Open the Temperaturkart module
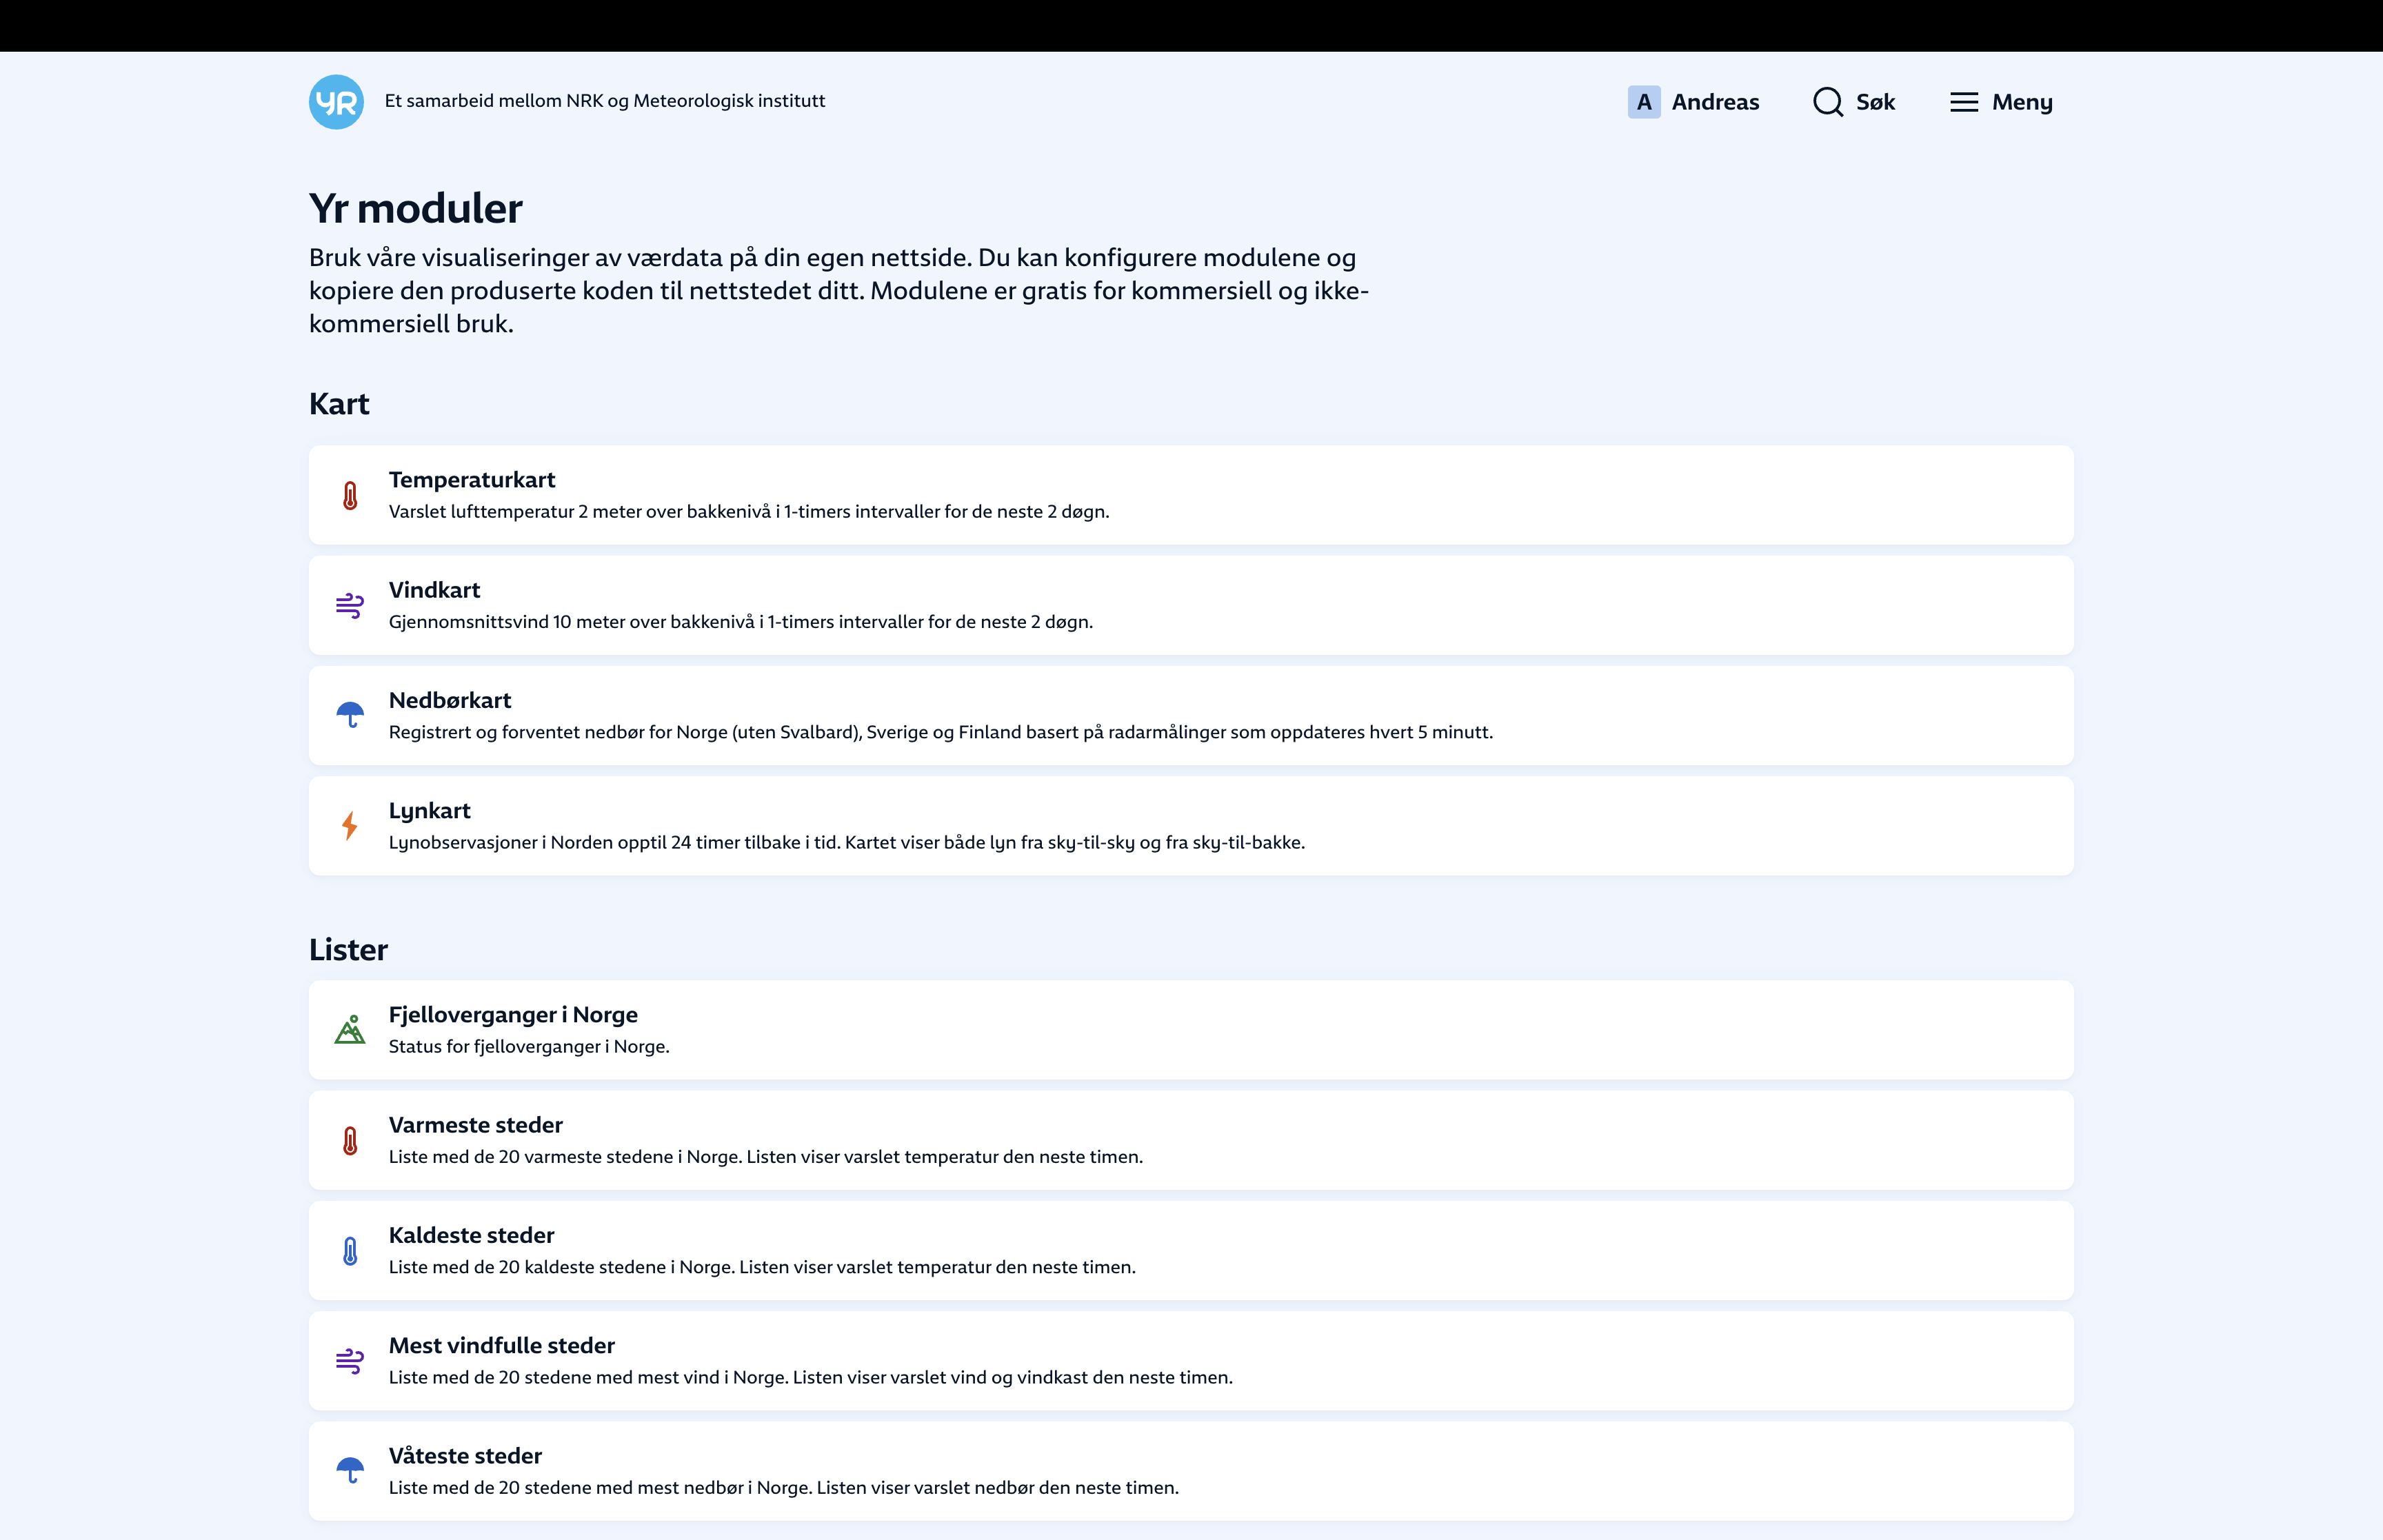The width and height of the screenshot is (2383, 1540). (472, 480)
